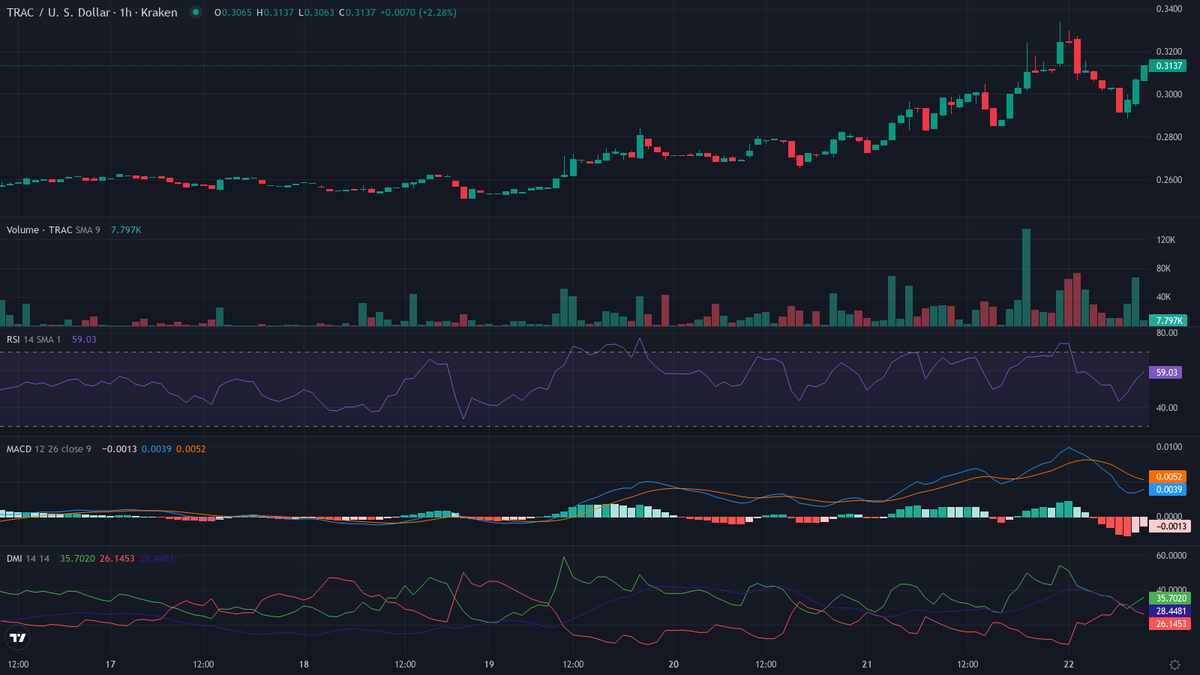Click the 0.3000 price axis label
Screen dimensions: 1200x675
(x=1168, y=94)
